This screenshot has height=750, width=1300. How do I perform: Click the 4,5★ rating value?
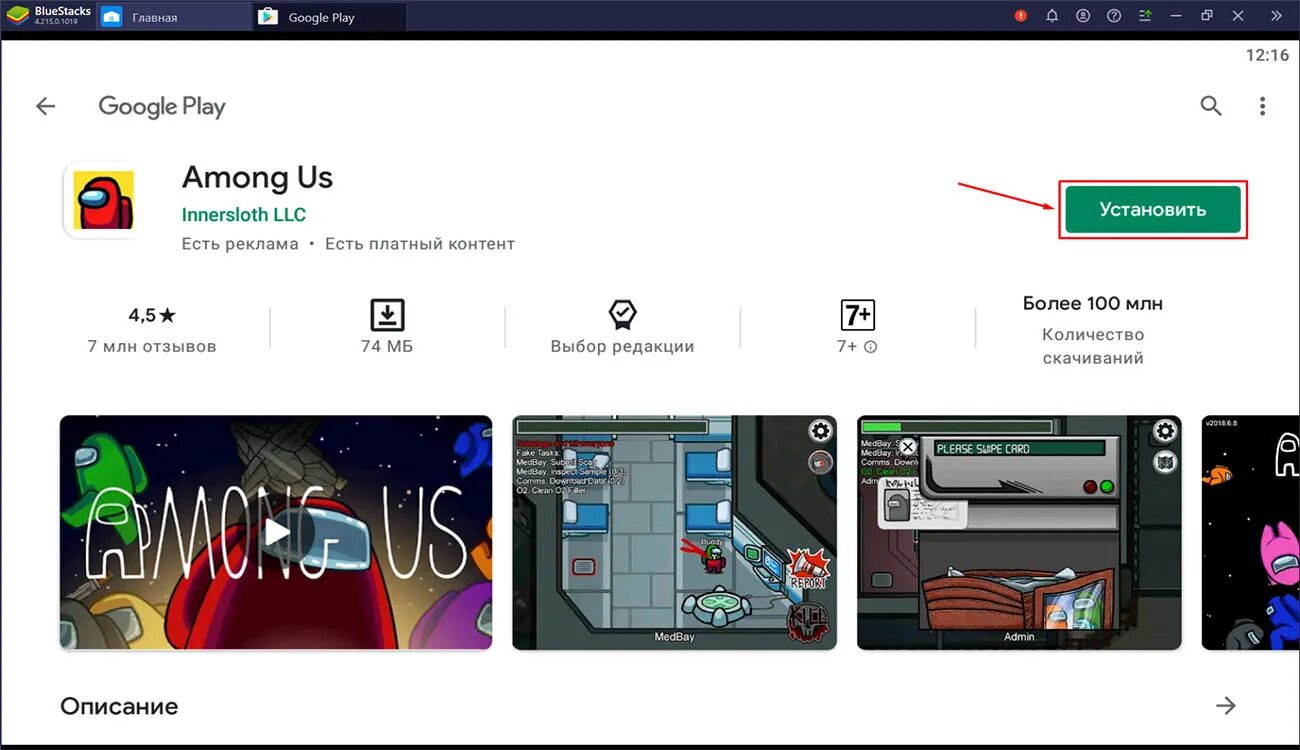coord(152,315)
